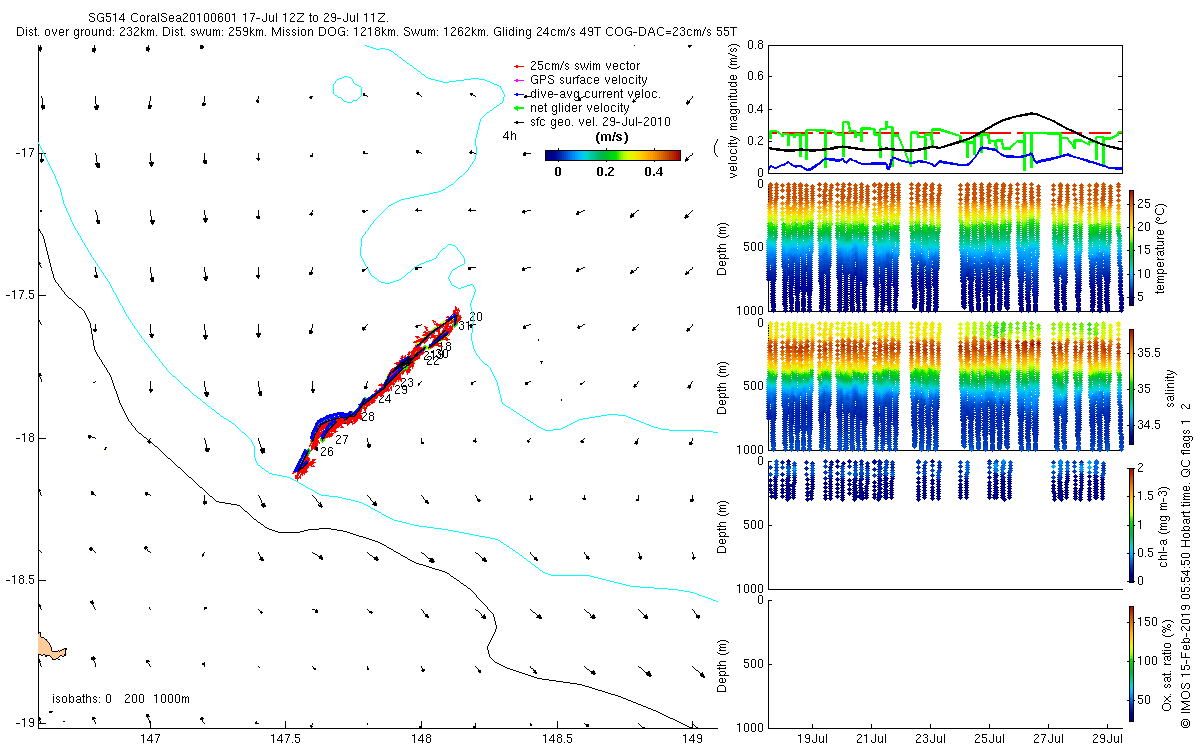Select 'sfc geo. vel. 29-Jul-2010' legend entry
Image resolution: width=1200 pixels, height=750 pixels.
(x=600, y=122)
